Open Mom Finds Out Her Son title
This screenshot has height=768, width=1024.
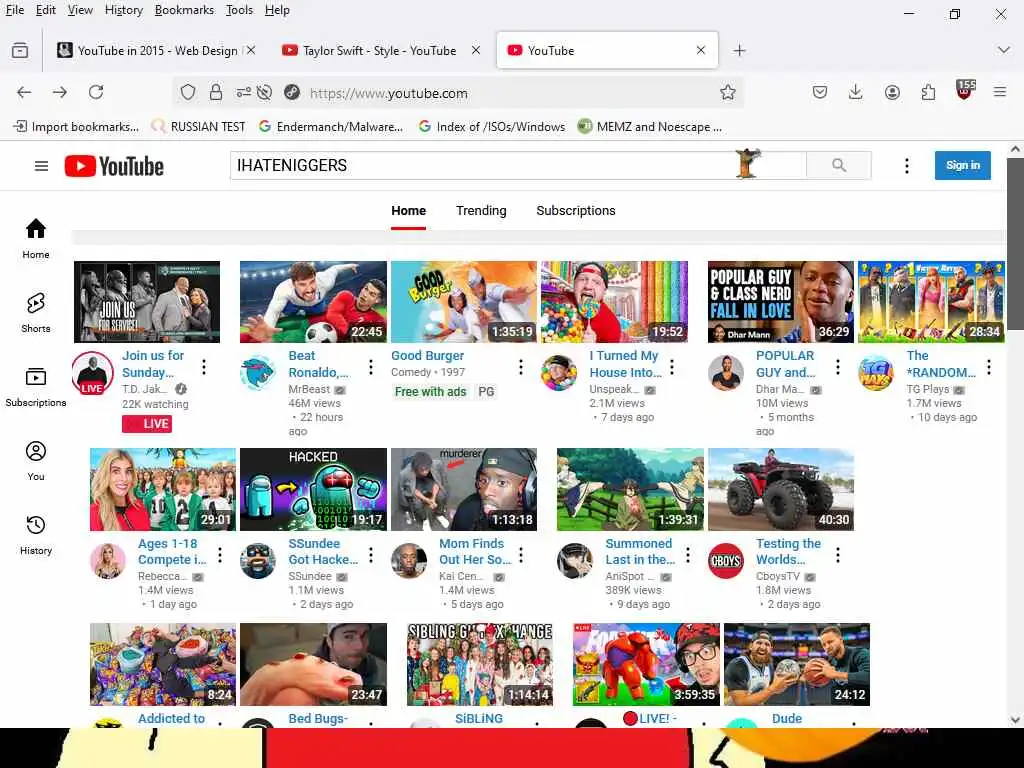(x=475, y=551)
